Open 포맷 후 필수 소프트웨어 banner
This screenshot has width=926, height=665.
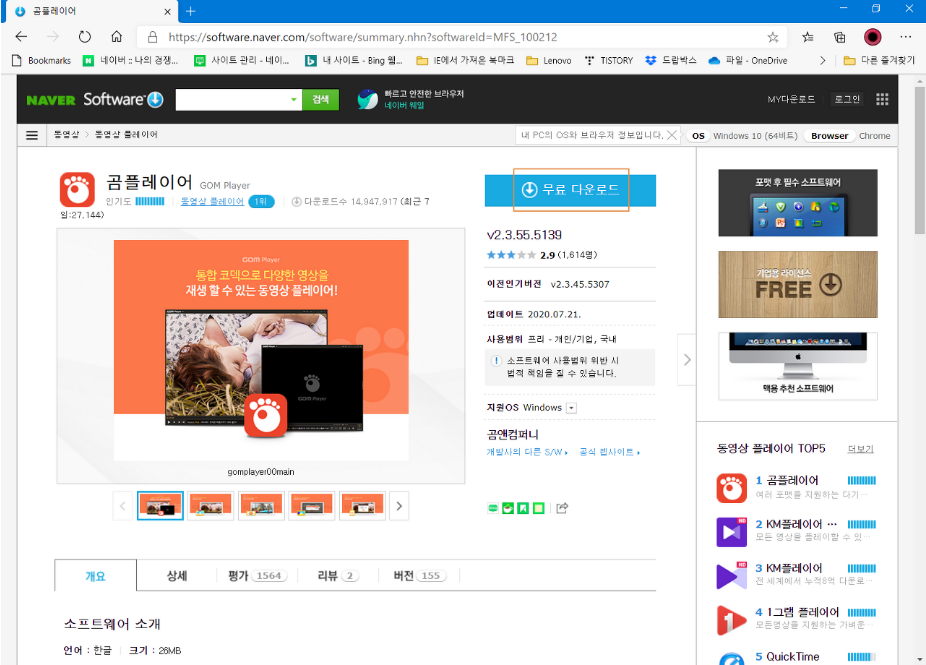click(798, 203)
